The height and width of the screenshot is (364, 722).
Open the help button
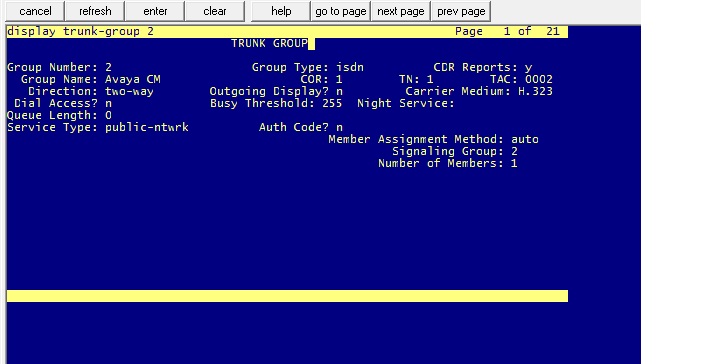[281, 11]
